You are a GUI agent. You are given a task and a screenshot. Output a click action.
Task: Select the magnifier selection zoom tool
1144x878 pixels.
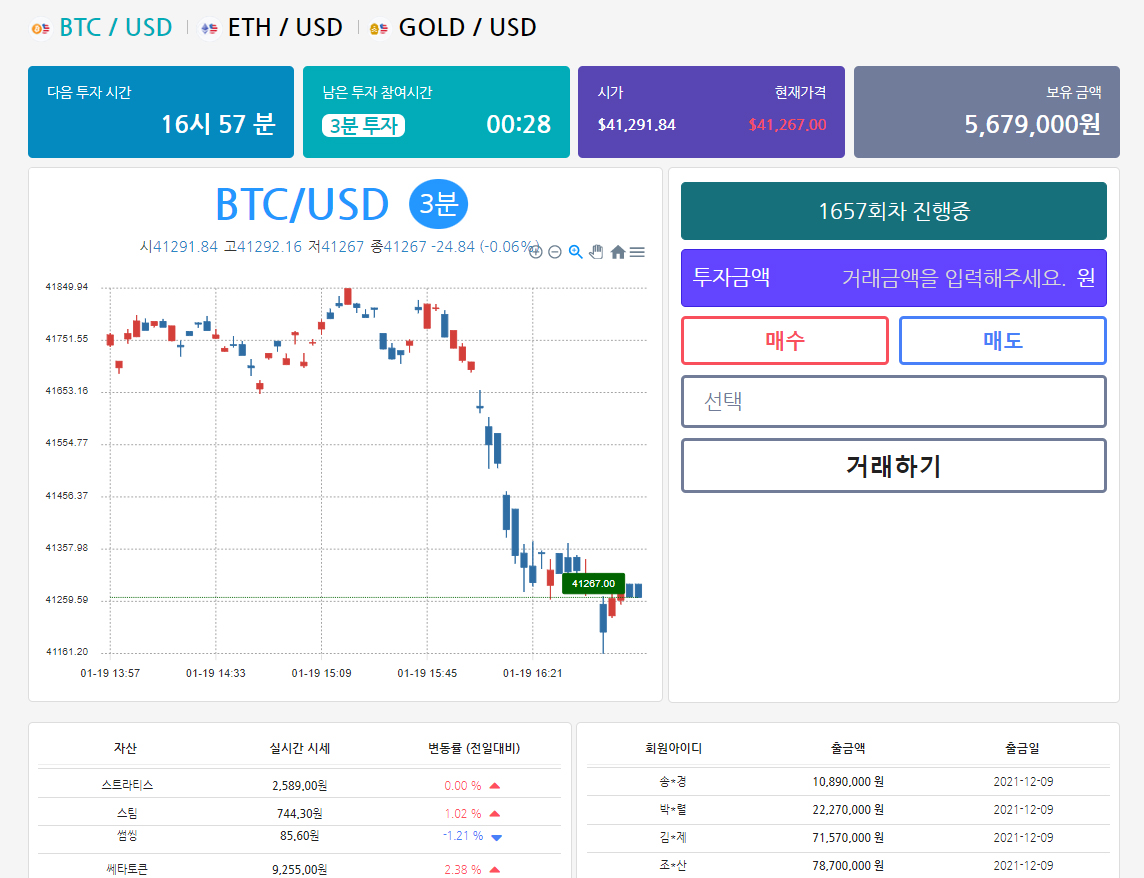click(x=576, y=252)
